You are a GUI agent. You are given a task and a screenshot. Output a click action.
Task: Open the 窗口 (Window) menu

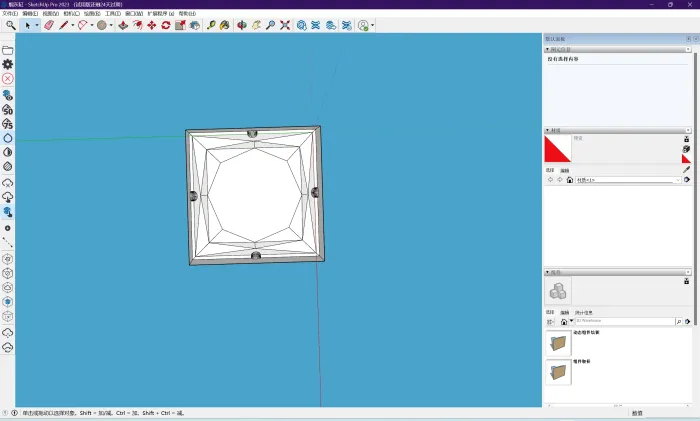133,13
